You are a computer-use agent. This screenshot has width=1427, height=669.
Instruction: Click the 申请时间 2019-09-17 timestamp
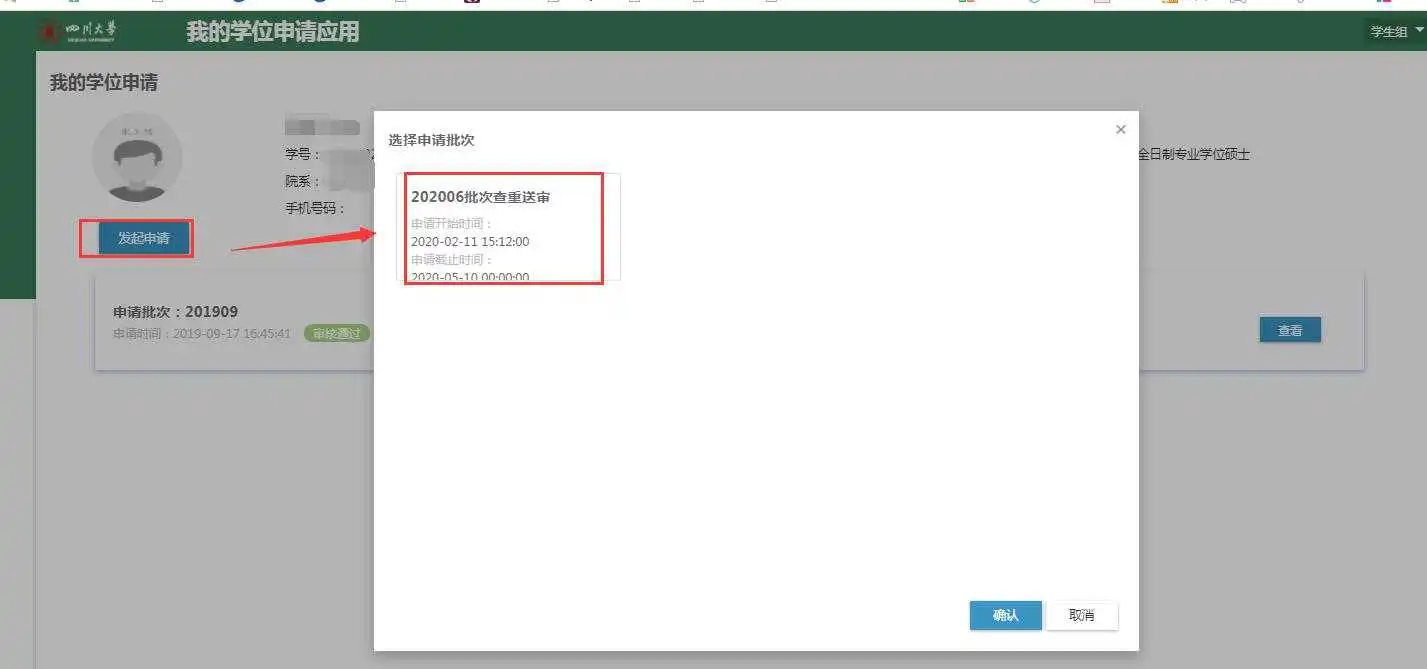pyautogui.click(x=202, y=334)
